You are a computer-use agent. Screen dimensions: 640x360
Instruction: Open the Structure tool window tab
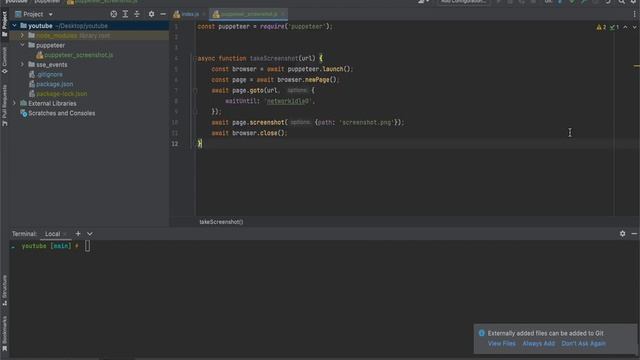4,290
